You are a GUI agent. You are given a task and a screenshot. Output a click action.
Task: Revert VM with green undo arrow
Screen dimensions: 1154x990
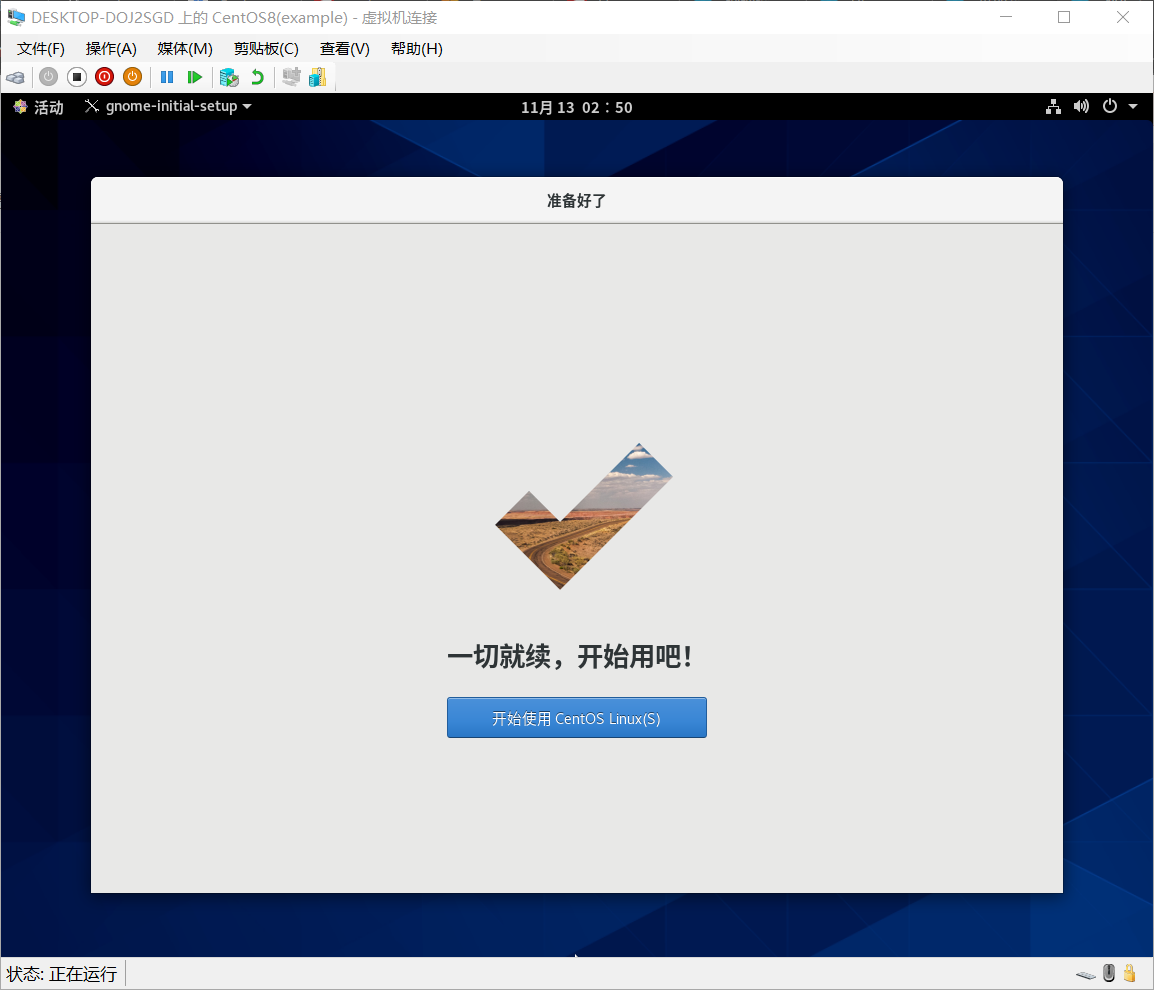[x=258, y=77]
